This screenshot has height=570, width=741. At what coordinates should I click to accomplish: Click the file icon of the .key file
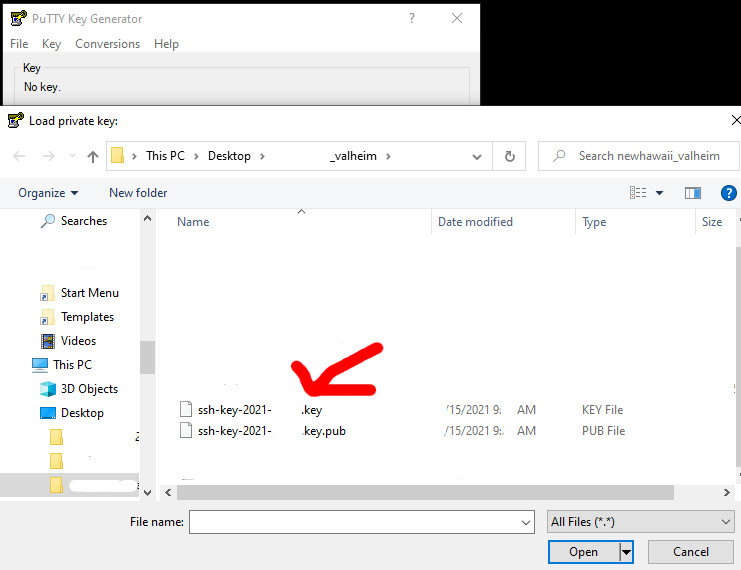[x=186, y=409]
